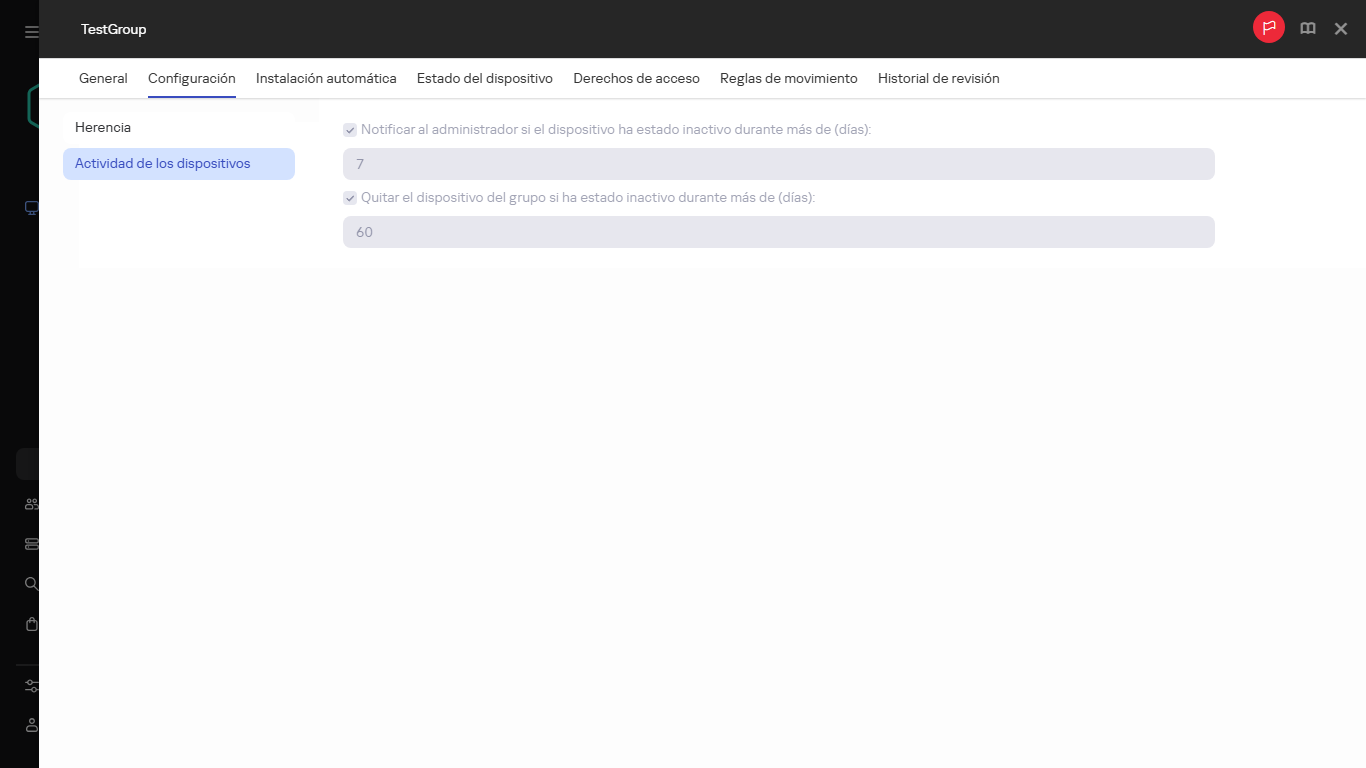Screen dimensions: 1366x768
Task: Open the hamburger navigation menu
Action: pos(29,29)
